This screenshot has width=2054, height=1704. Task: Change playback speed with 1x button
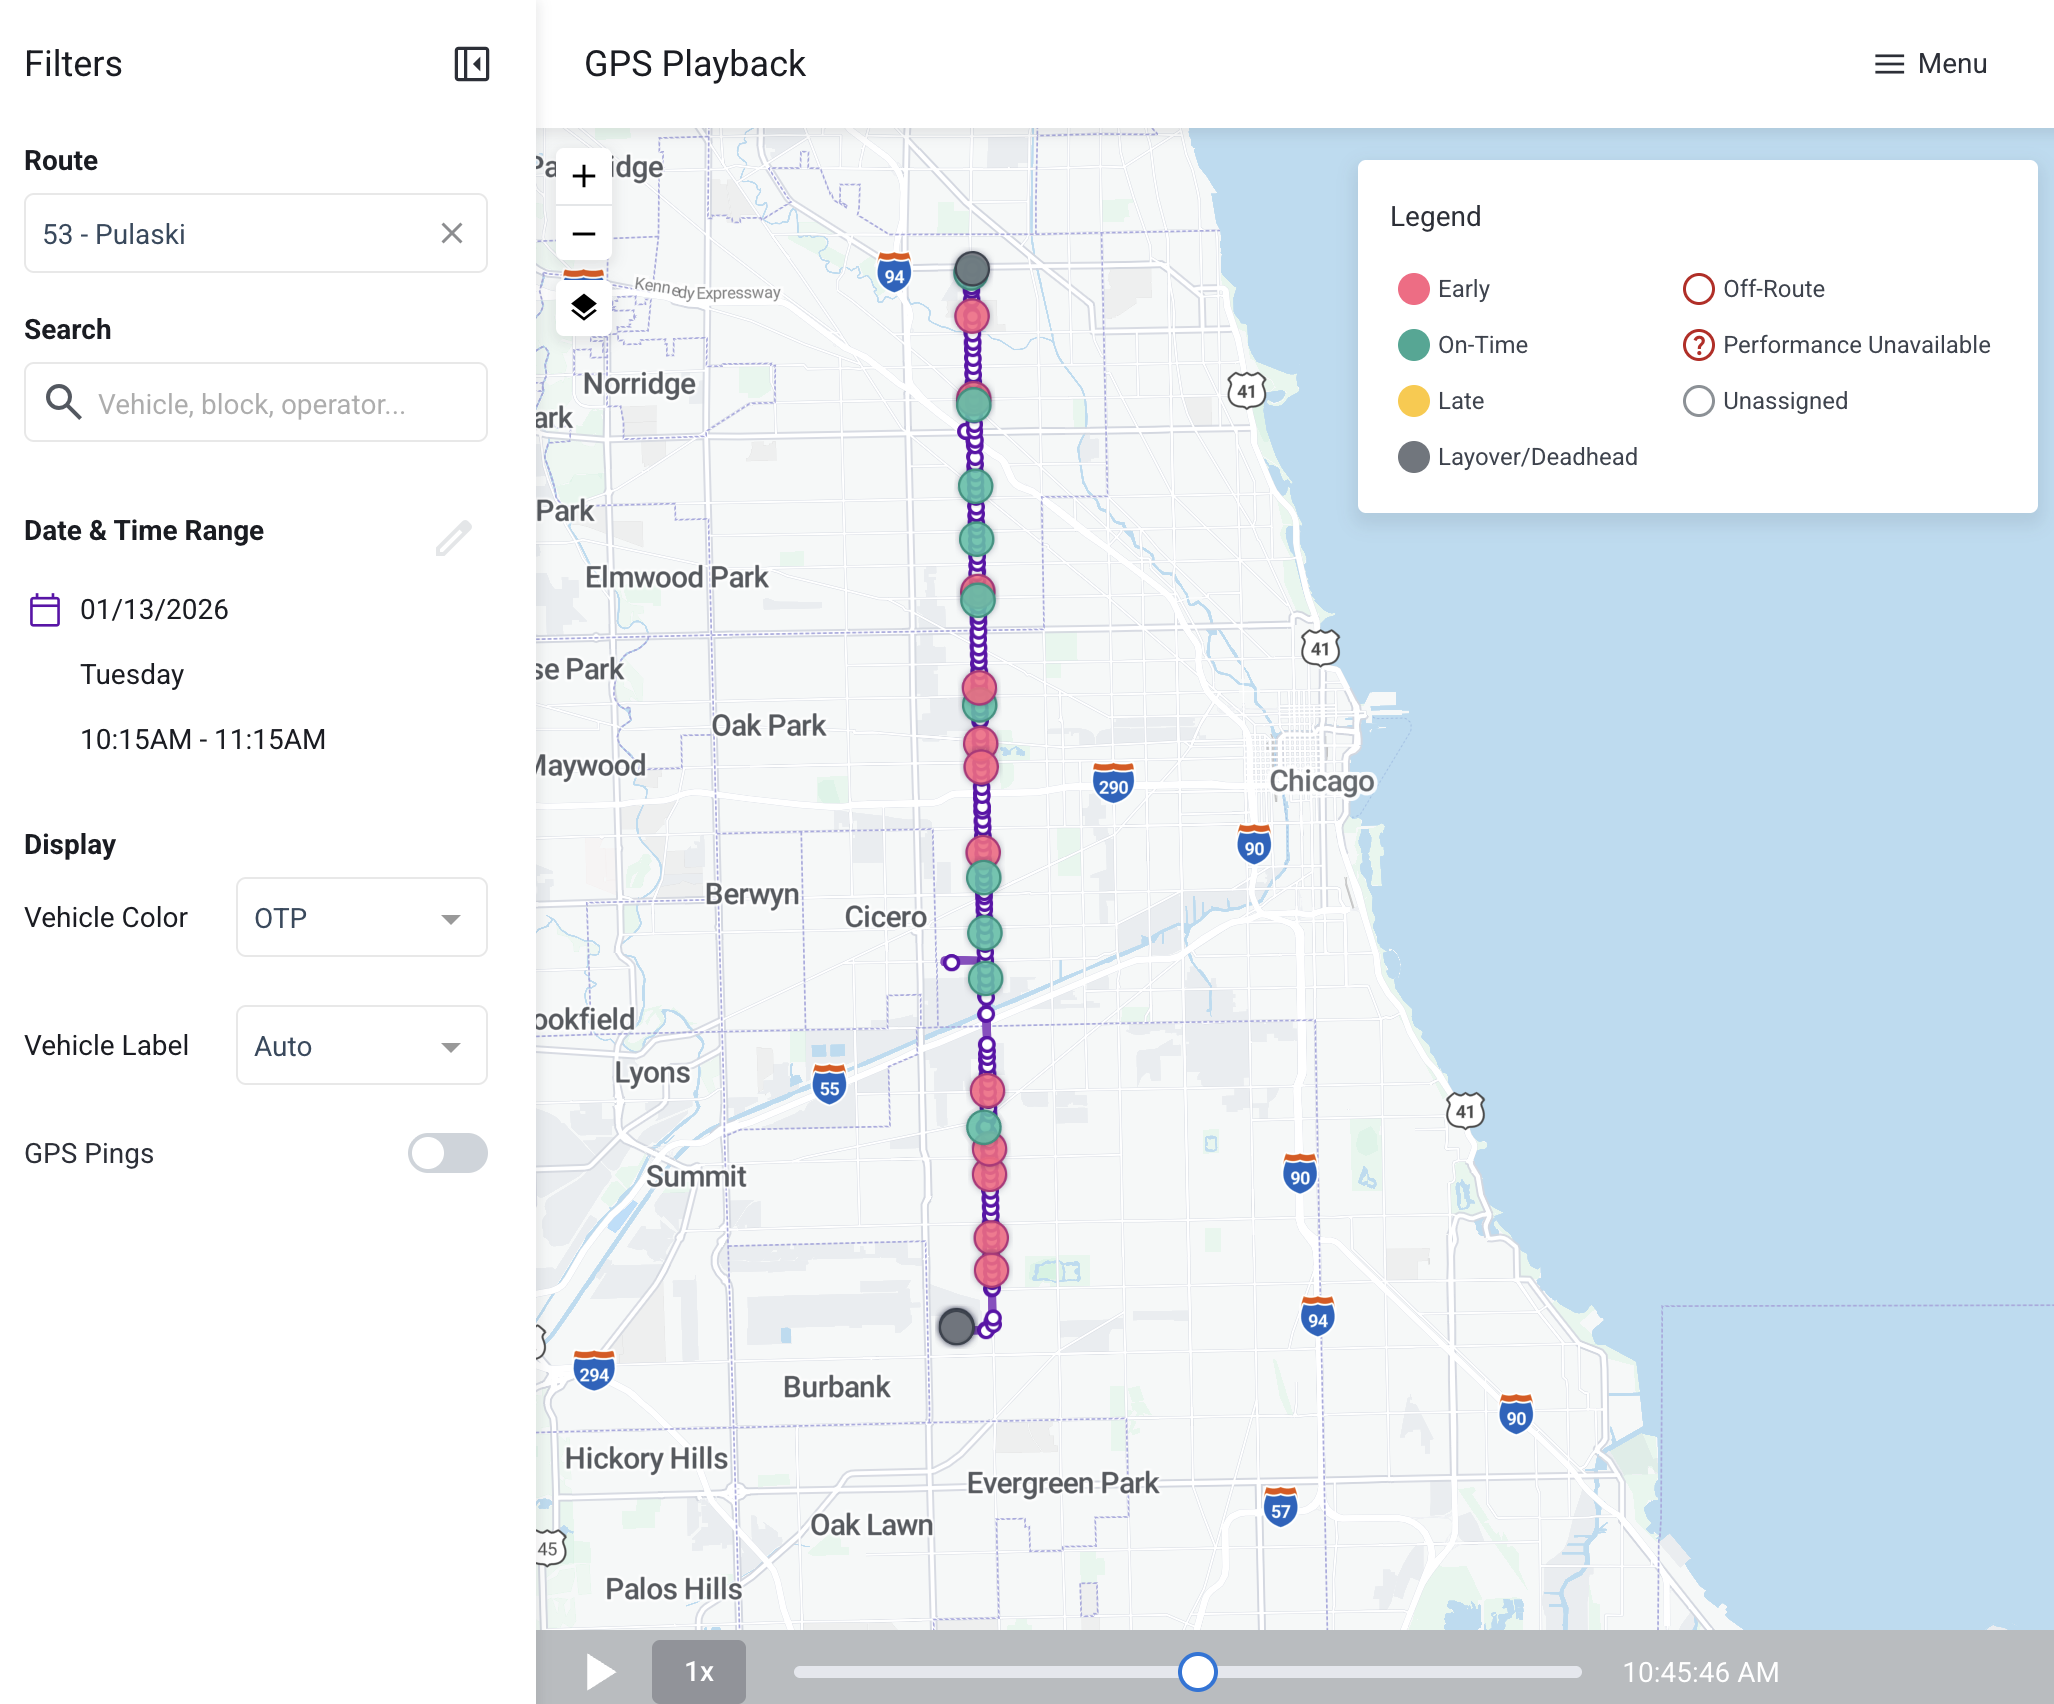(698, 1671)
